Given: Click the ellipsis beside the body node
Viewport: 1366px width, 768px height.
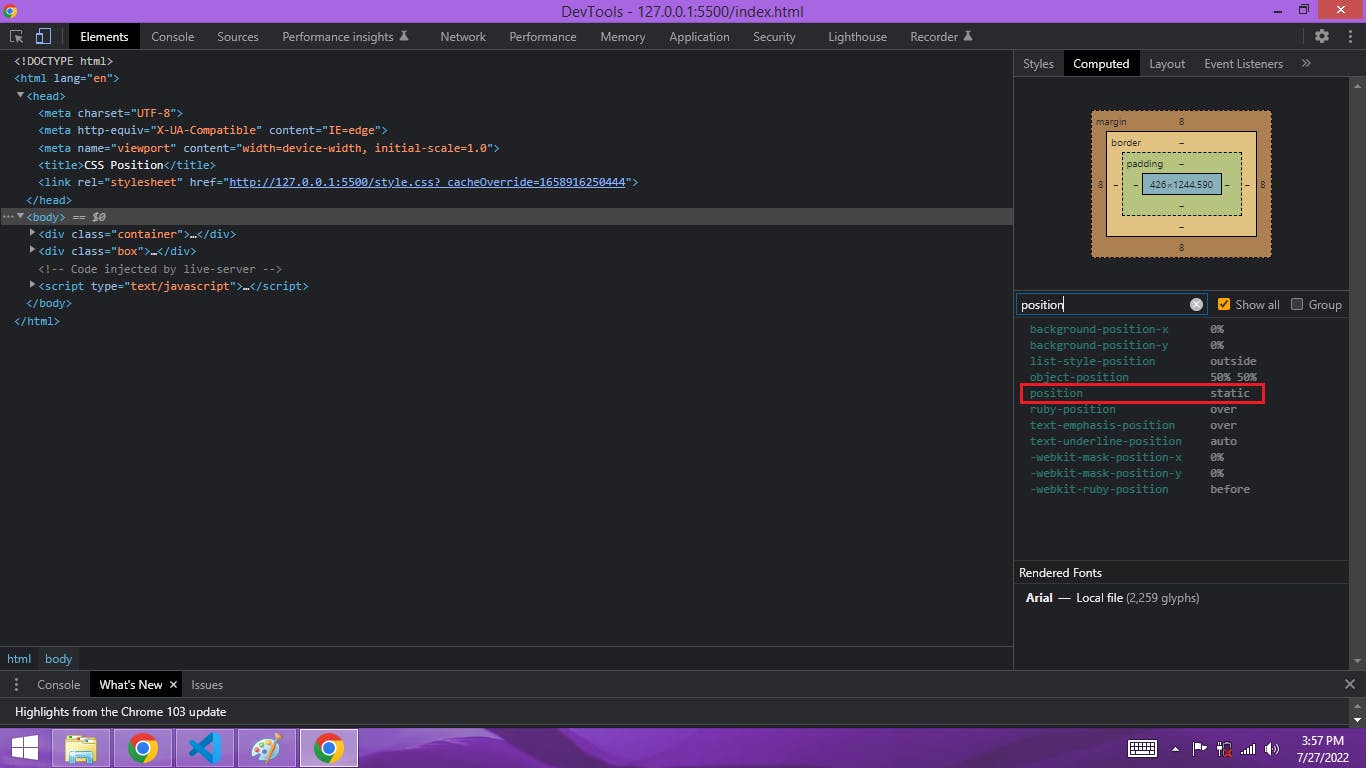Looking at the screenshot, I should point(8,217).
